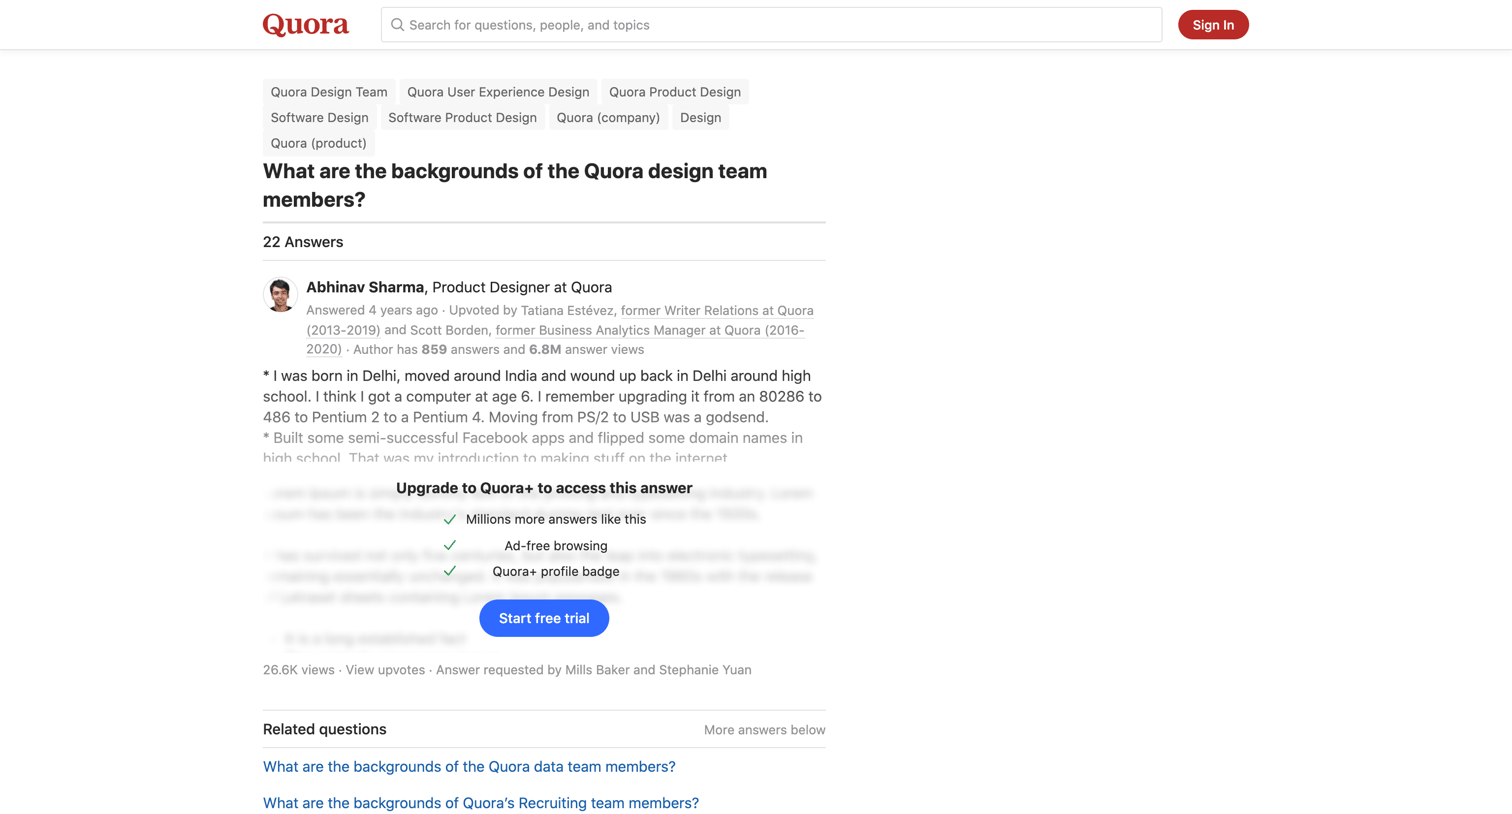Open the Quora Design Team topic tag
This screenshot has width=1512, height=814.
329,92
